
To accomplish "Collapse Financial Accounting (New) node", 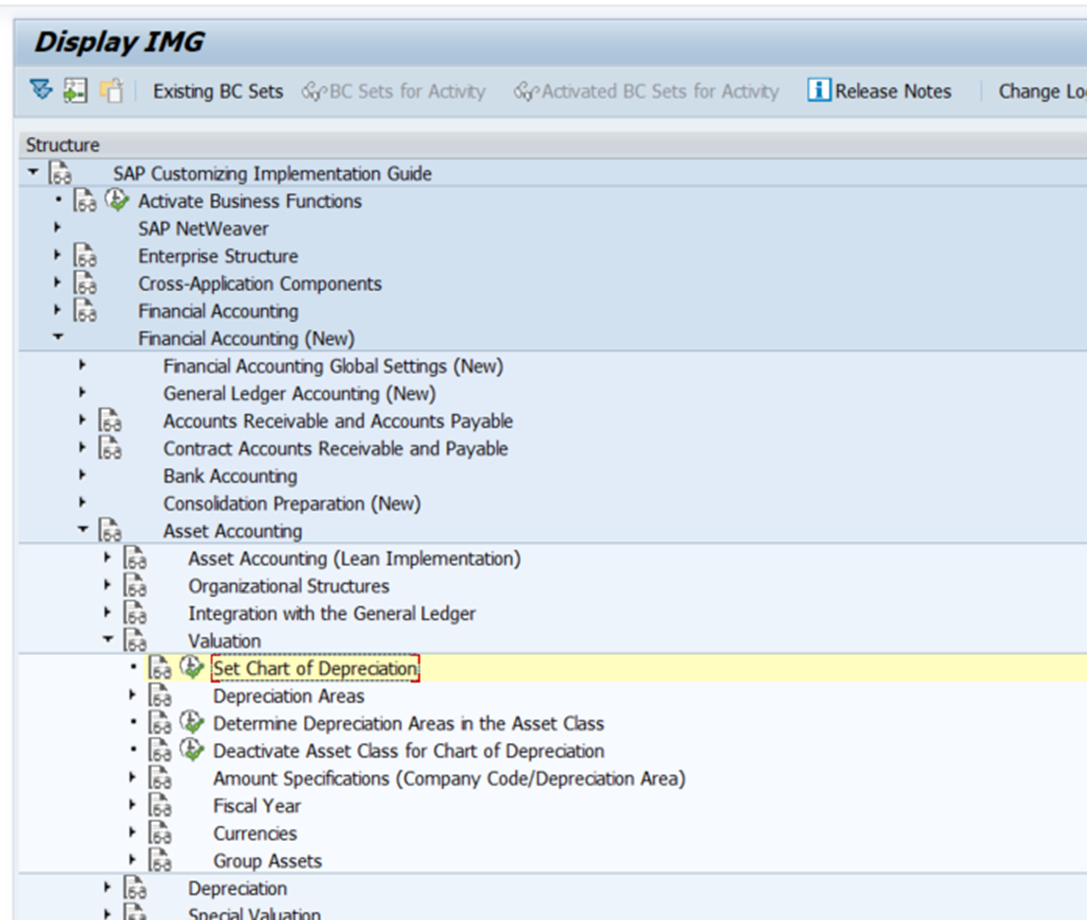I will tap(58, 337).
